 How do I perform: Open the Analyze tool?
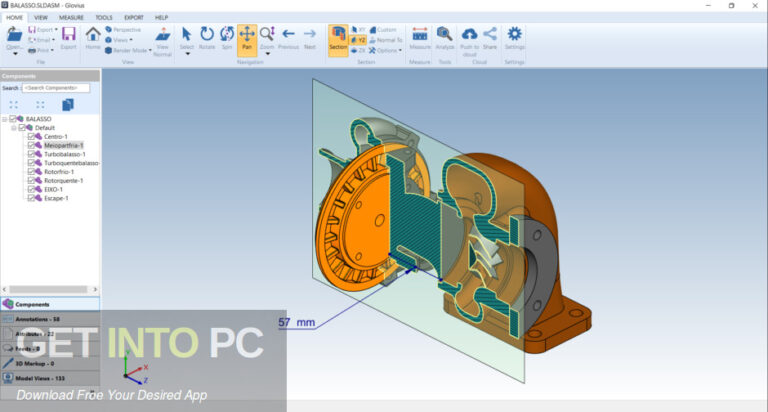coord(444,34)
